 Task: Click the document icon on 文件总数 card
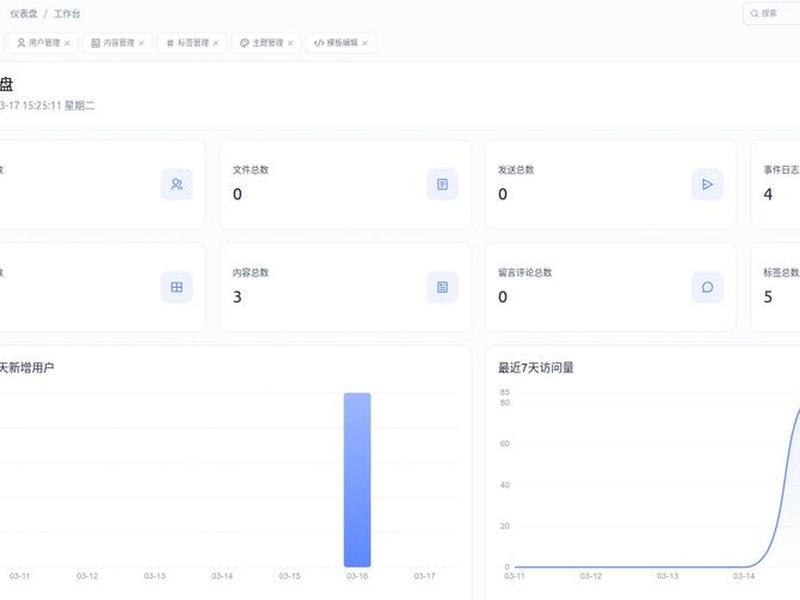pos(442,184)
